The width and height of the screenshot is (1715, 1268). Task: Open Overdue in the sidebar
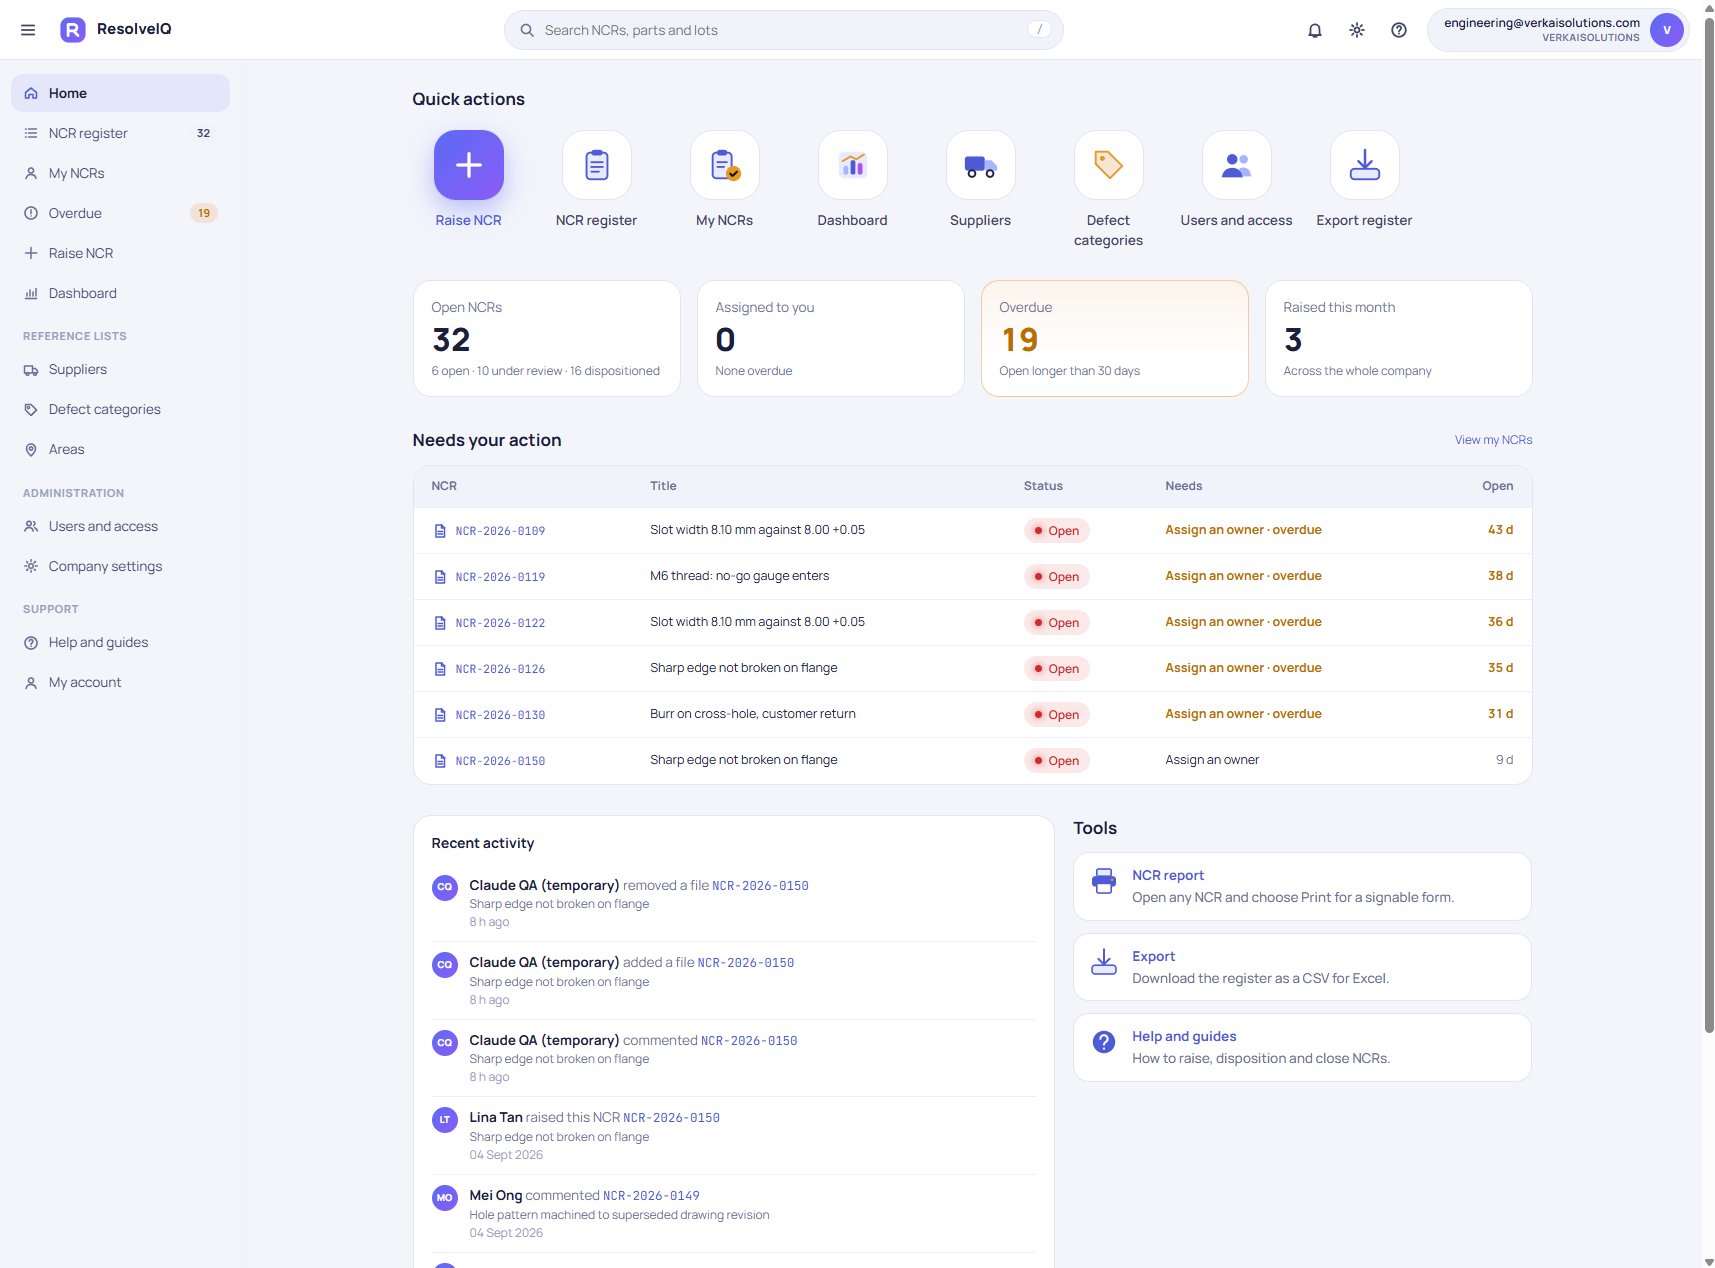click(x=120, y=213)
